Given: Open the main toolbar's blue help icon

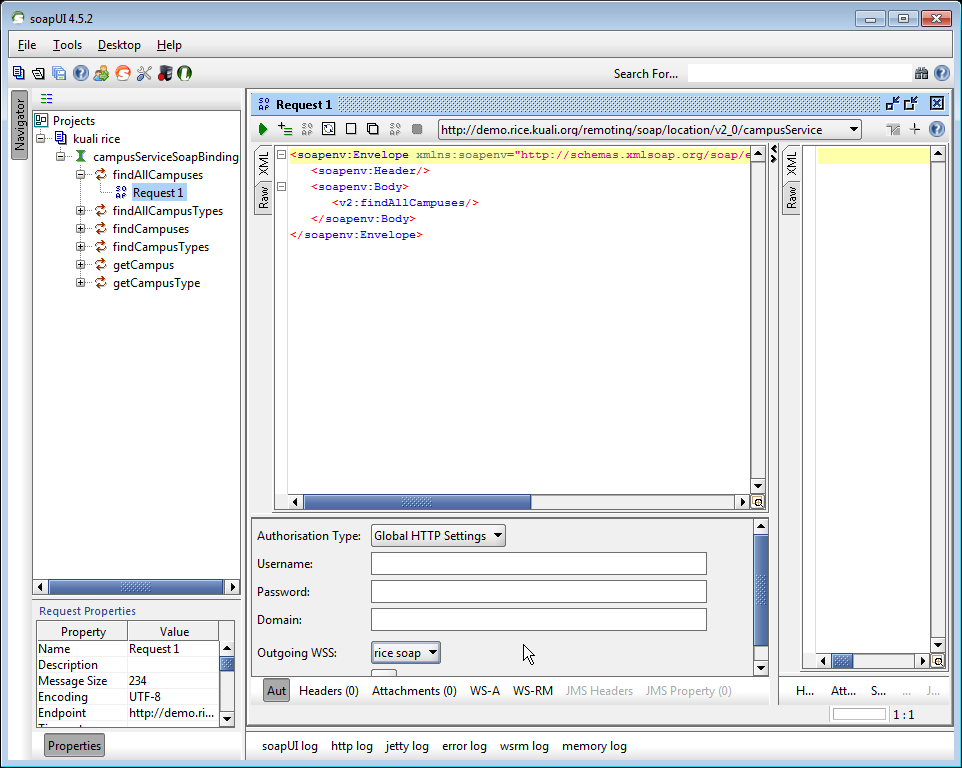Looking at the screenshot, I should [80, 73].
